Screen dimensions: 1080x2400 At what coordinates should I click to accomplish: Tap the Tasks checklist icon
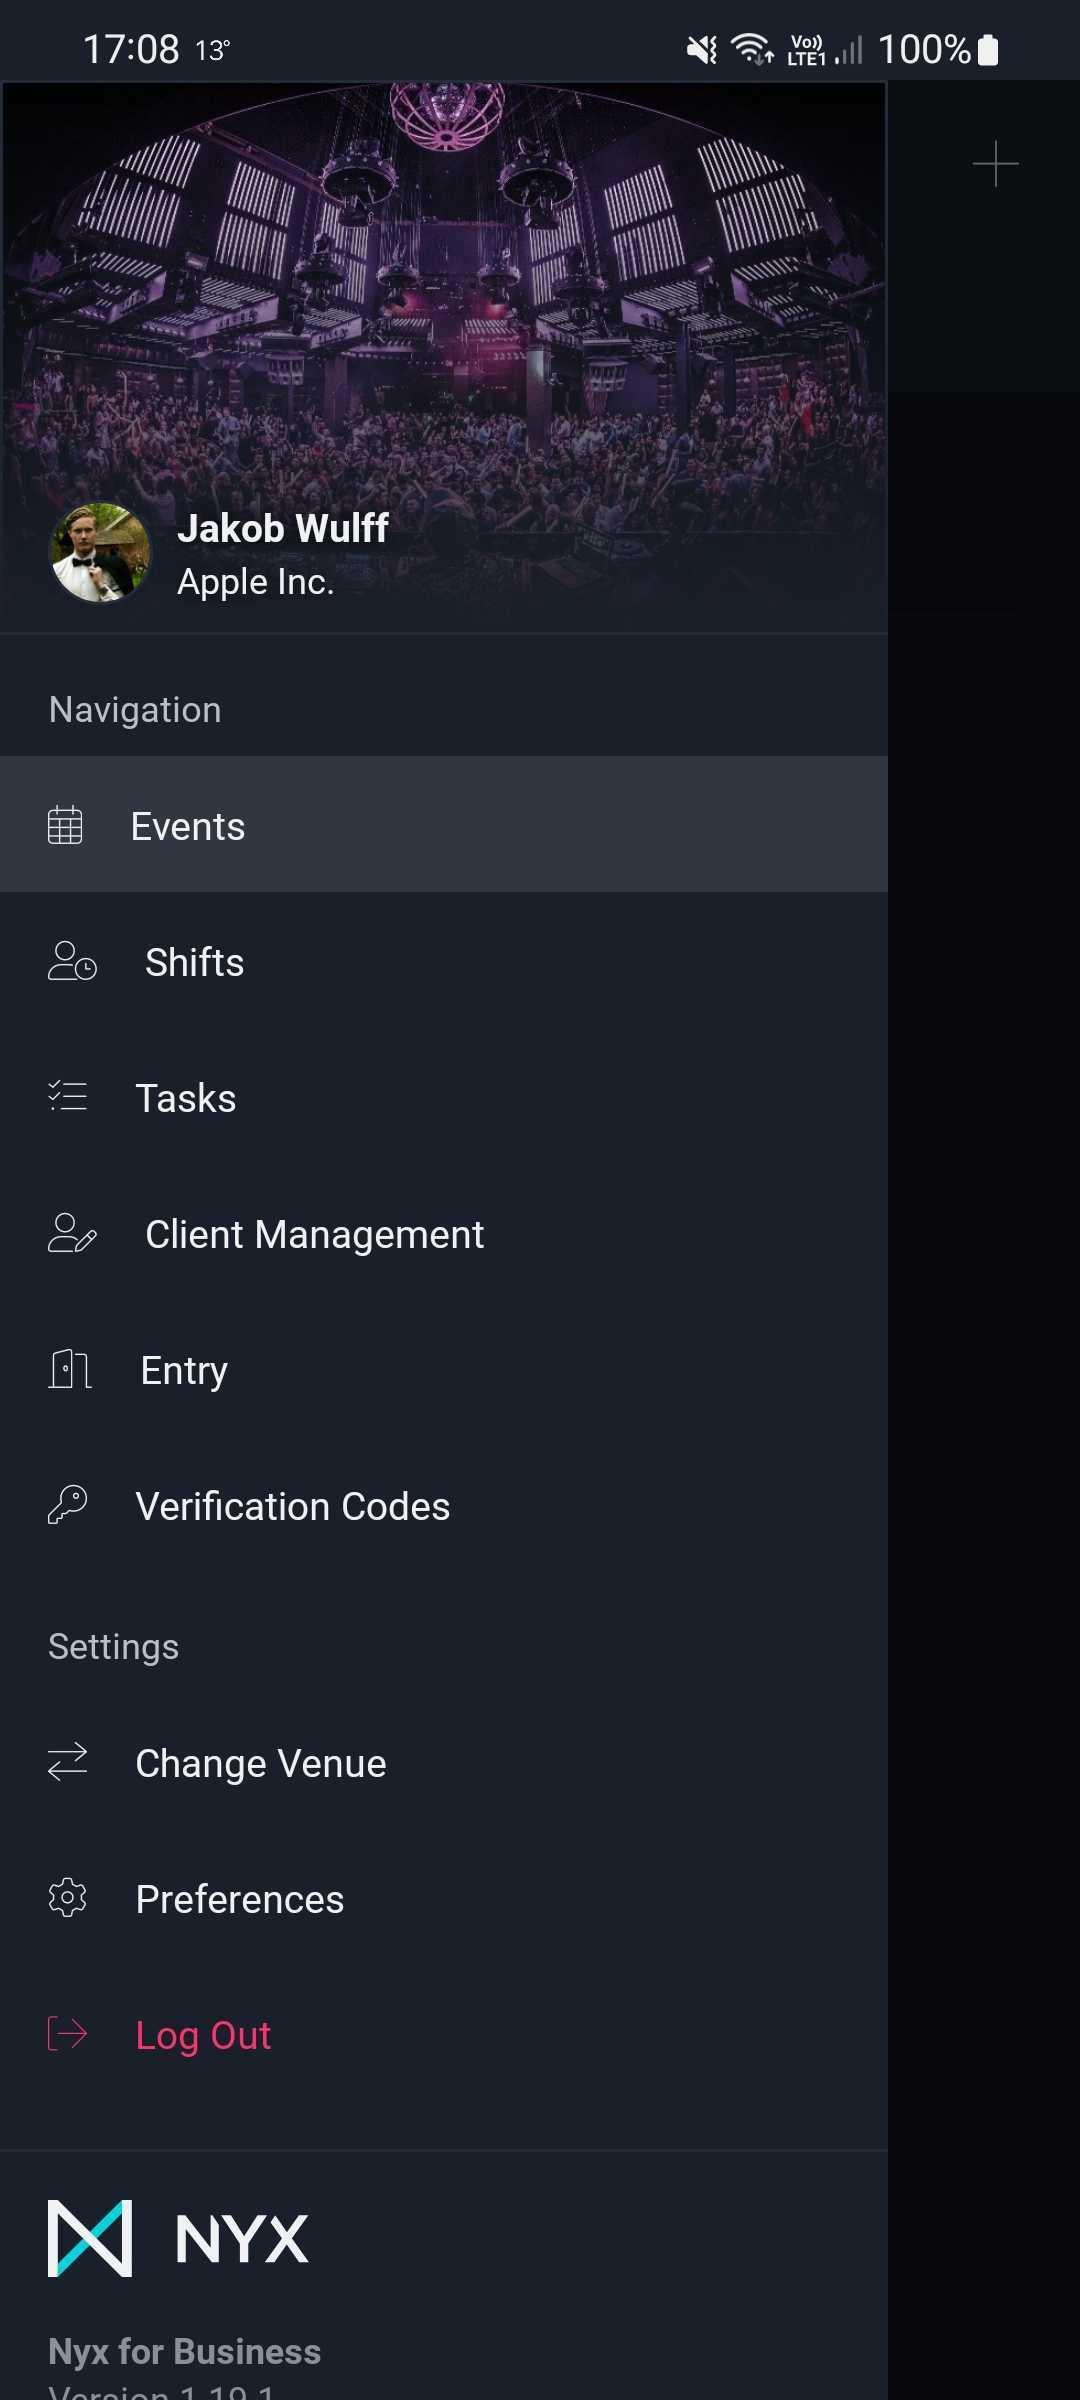click(x=67, y=1097)
